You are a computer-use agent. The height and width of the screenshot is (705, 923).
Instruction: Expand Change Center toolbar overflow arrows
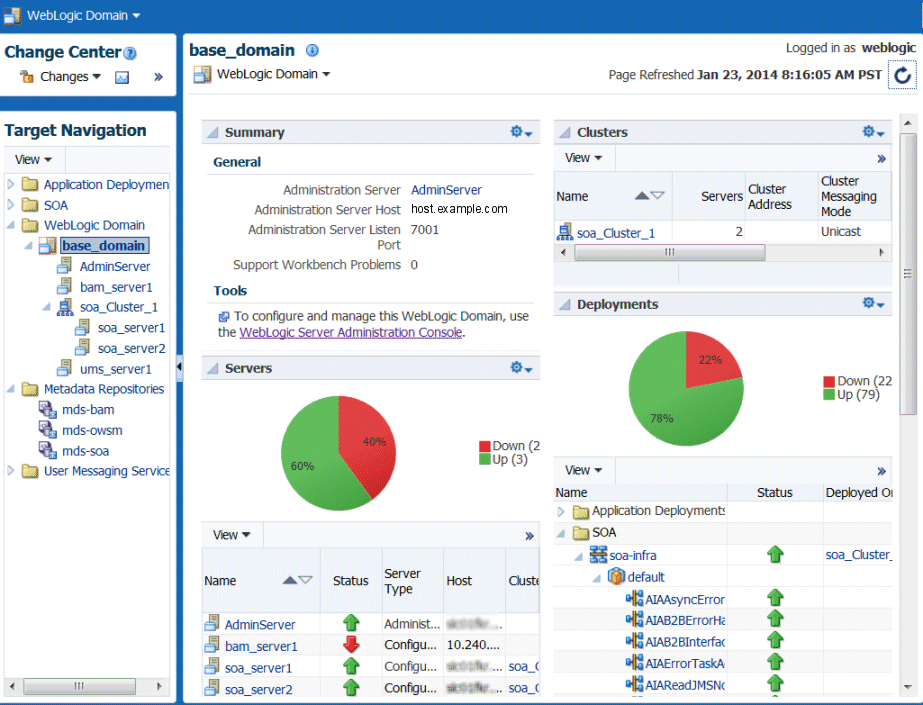[x=158, y=77]
